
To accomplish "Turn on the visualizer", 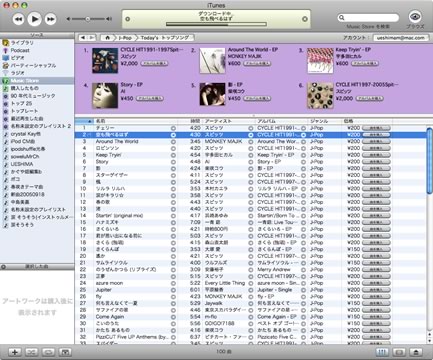I will [x=399, y=352].
